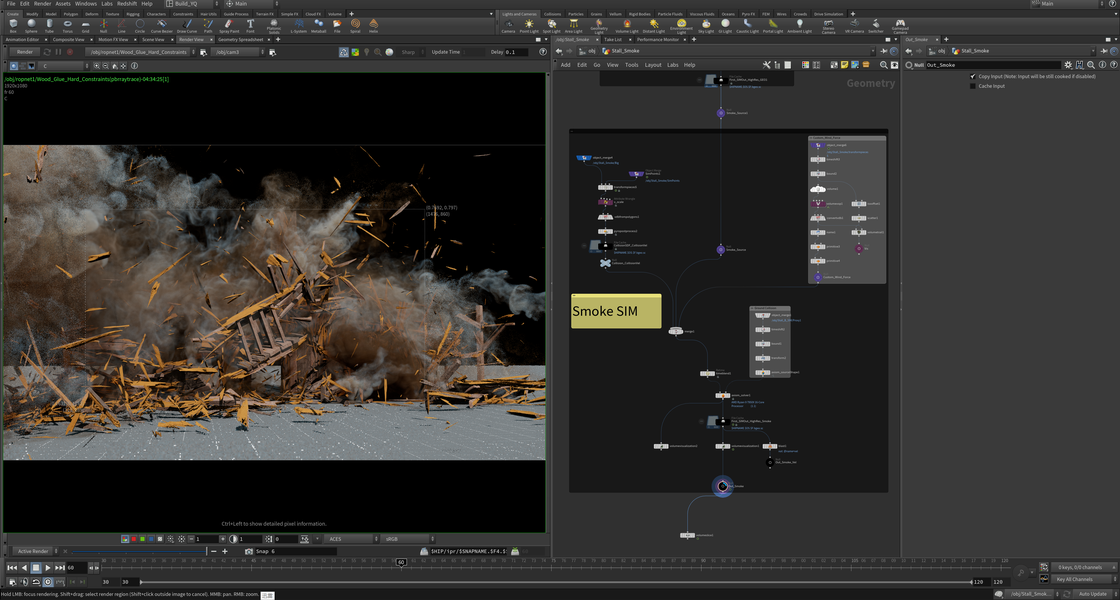1120x600 pixels.
Task: Pick the Area Light tool on the shelf
Action: pos(573,24)
